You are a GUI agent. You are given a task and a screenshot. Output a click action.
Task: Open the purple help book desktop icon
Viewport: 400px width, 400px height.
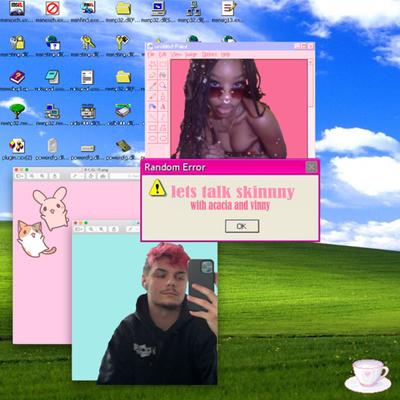(x=17, y=77)
